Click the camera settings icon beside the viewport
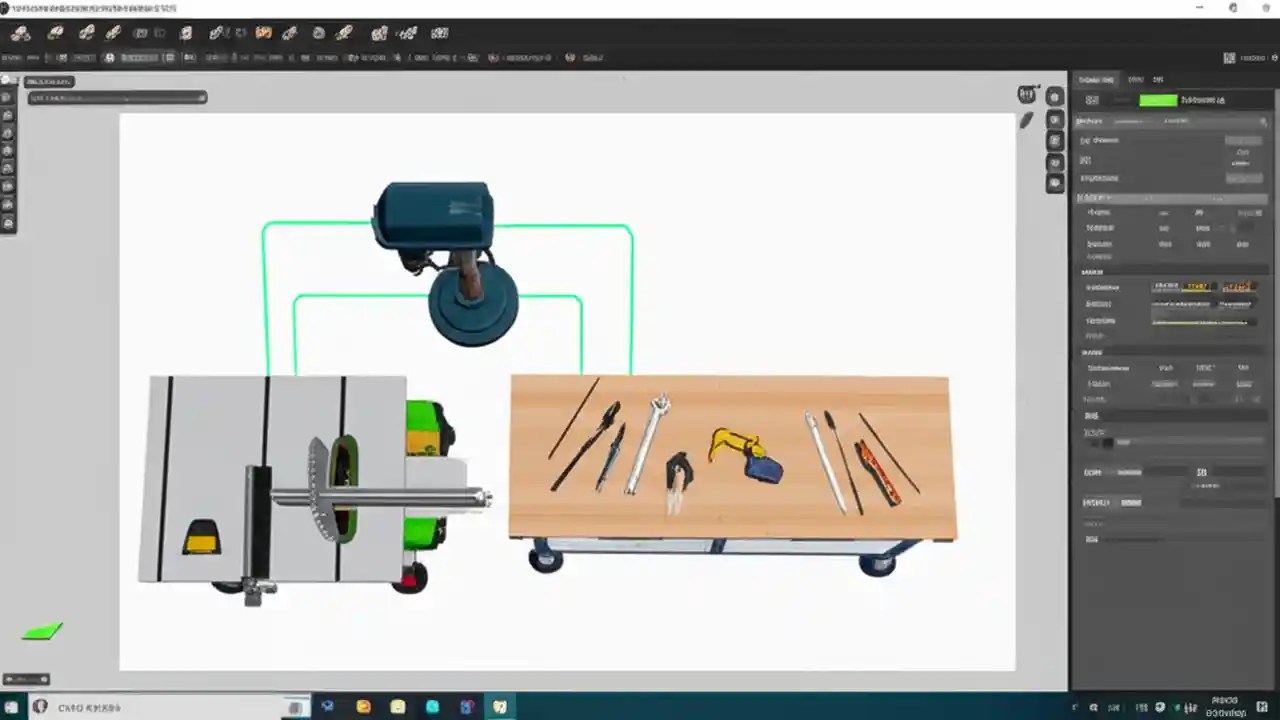This screenshot has height=720, width=1280. click(x=1054, y=117)
